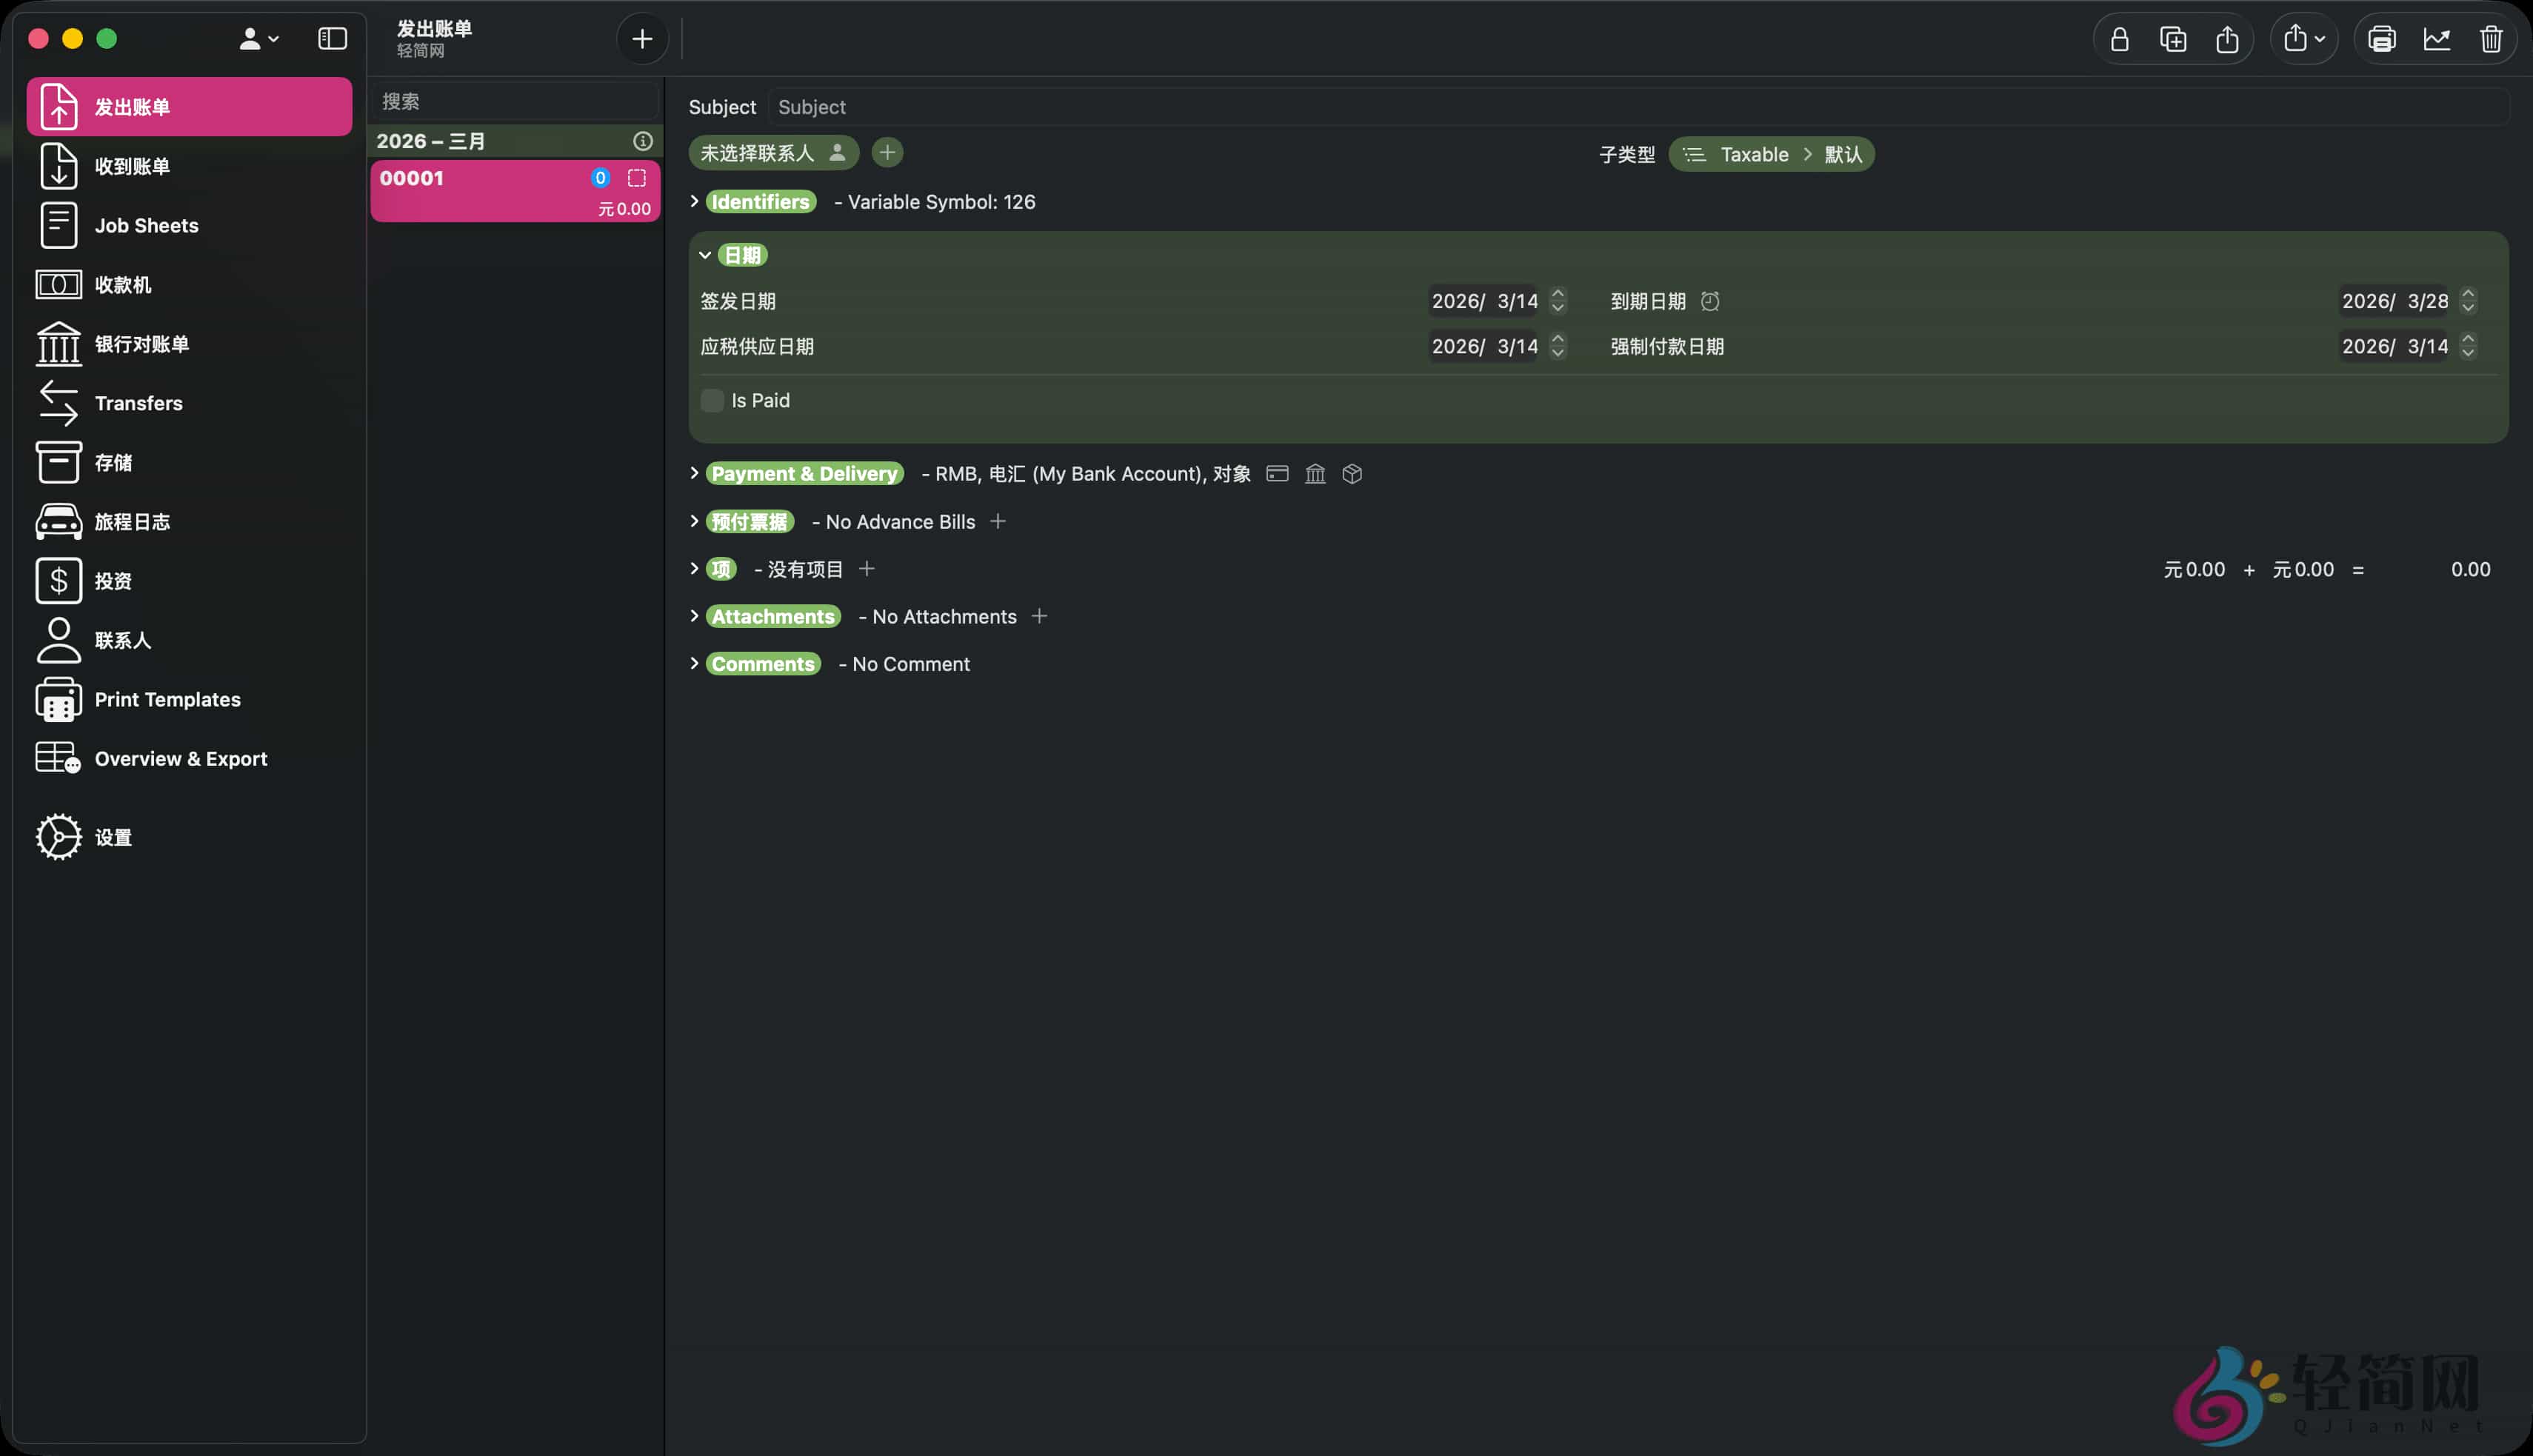Open 收到账单 in the sidebar
Viewport: 2533px width, 1456px height.
[132, 166]
